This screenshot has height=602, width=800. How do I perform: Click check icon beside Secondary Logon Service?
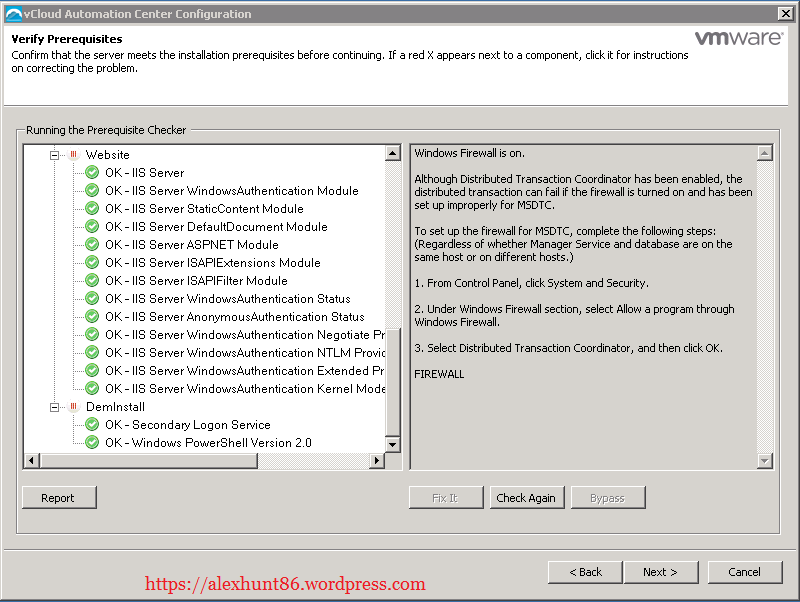click(x=92, y=424)
